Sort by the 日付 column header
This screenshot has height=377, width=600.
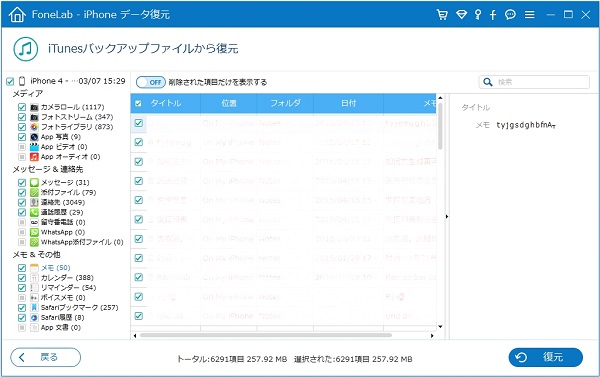point(349,103)
